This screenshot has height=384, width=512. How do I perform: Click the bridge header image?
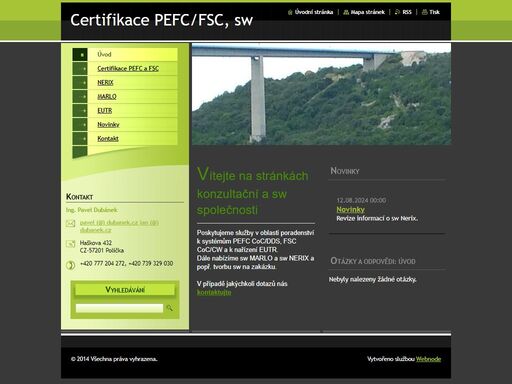321,94
